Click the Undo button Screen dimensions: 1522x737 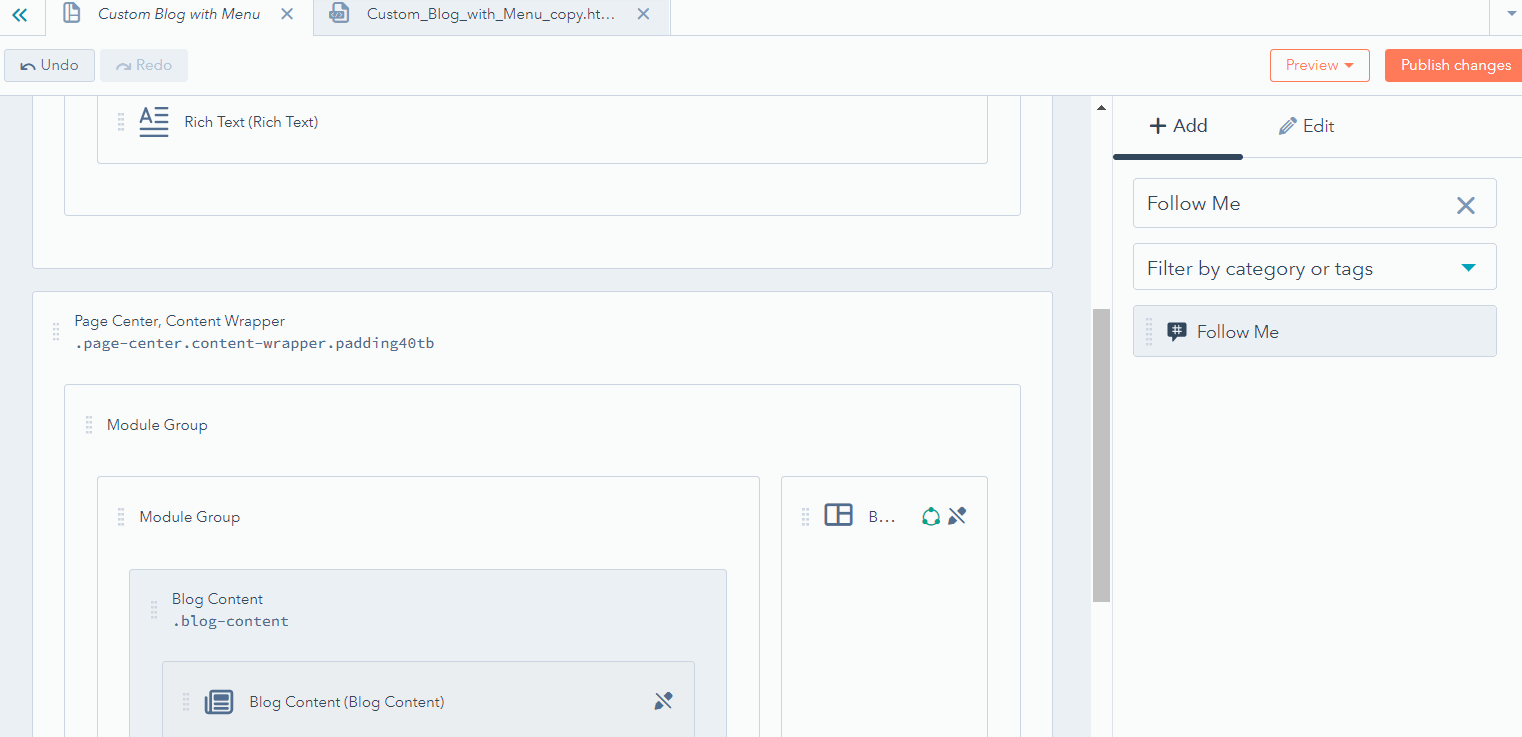tap(50, 65)
